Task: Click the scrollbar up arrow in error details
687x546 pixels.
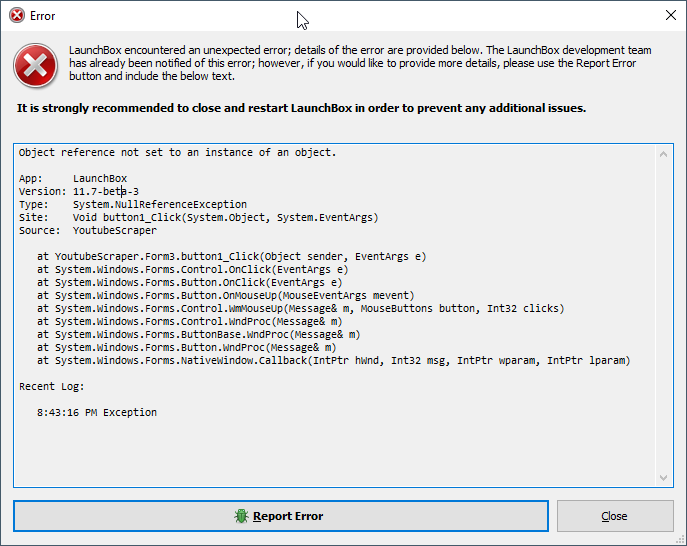Action: (663, 154)
